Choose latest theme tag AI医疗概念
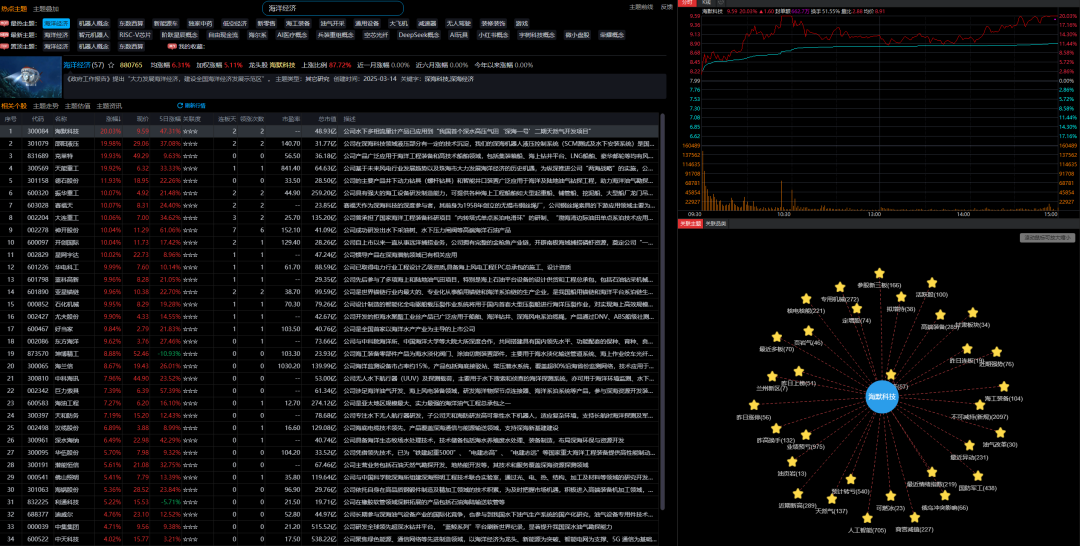 coord(292,34)
